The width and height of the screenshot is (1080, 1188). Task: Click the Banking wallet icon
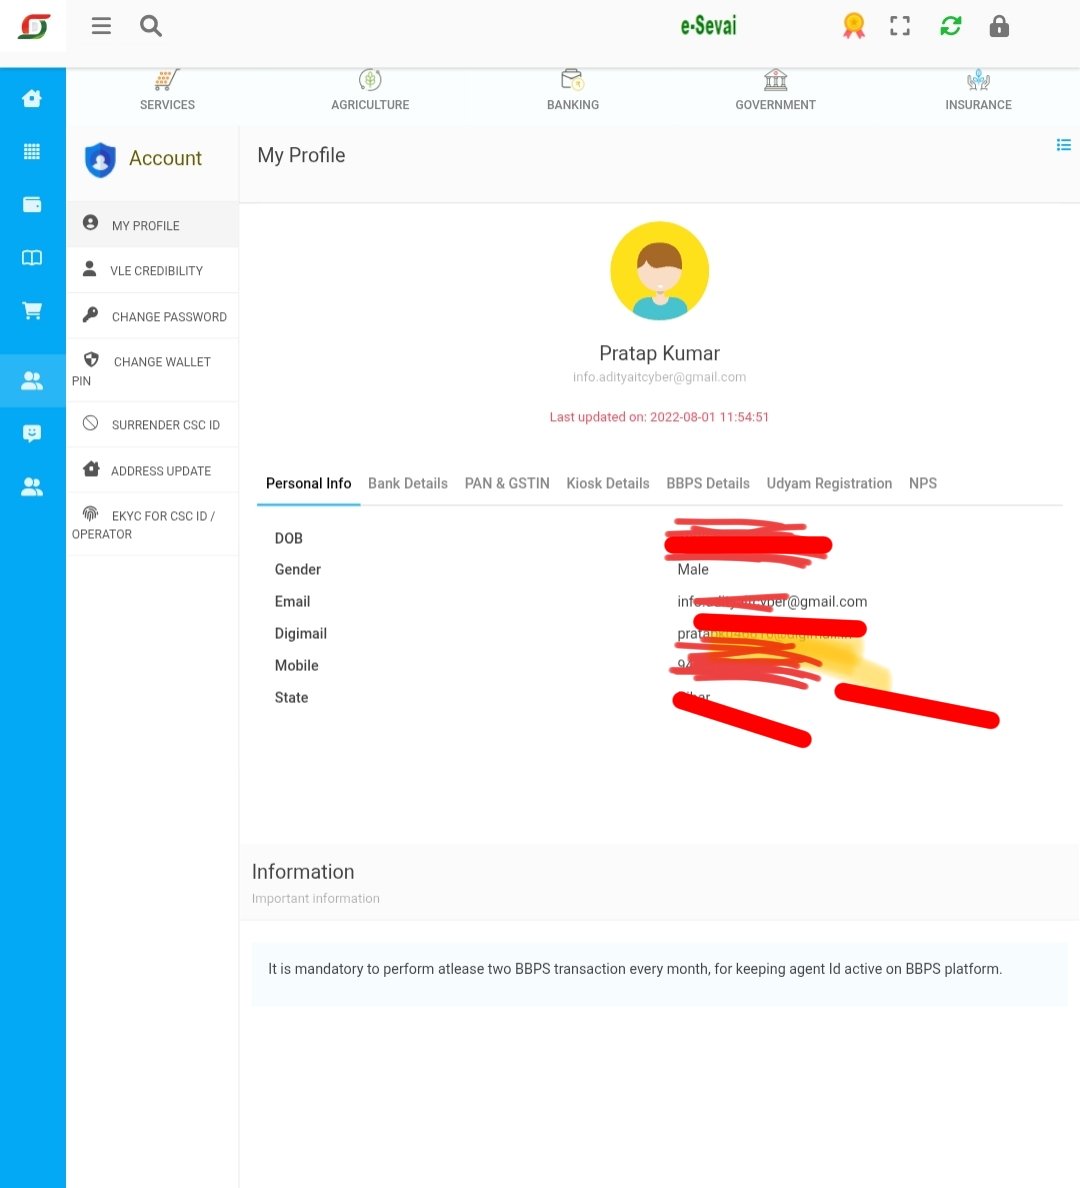click(x=572, y=80)
